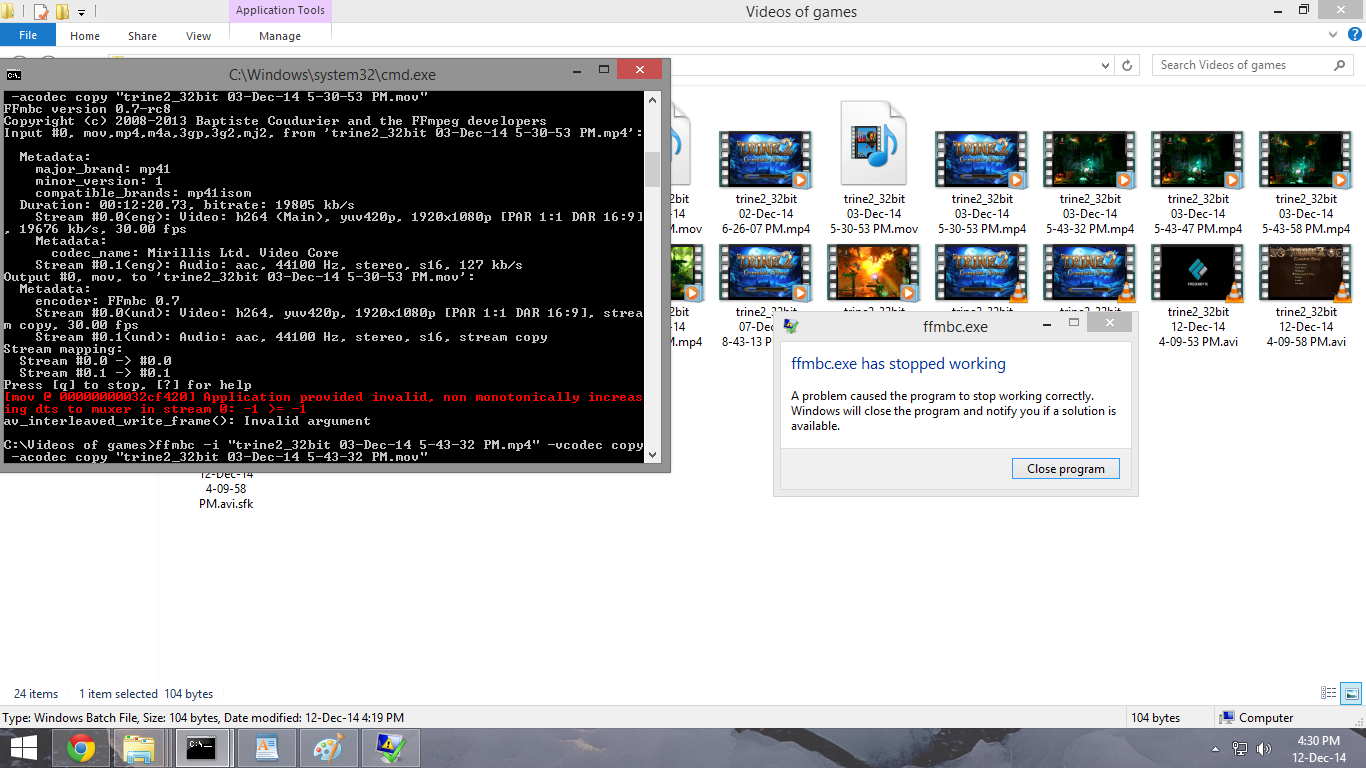
Task: Refresh the Videos of games folder
Action: [x=1128, y=65]
